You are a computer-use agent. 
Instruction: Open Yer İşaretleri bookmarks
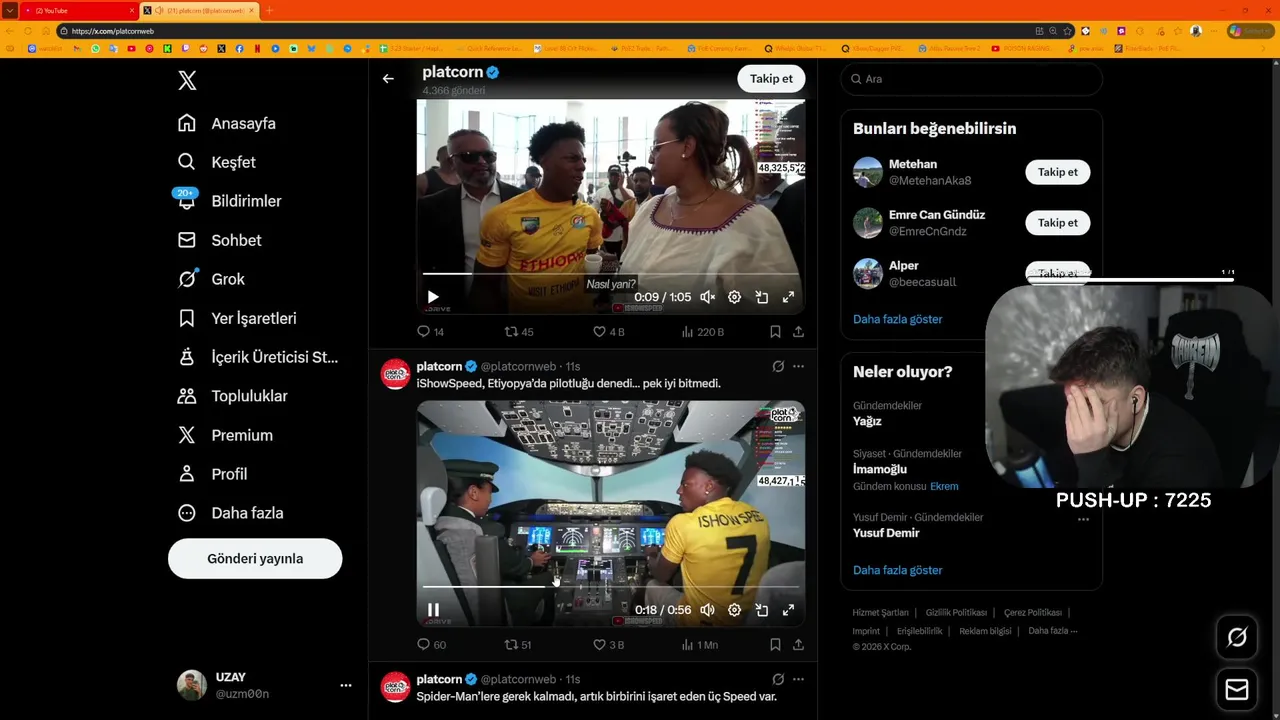pos(238,318)
